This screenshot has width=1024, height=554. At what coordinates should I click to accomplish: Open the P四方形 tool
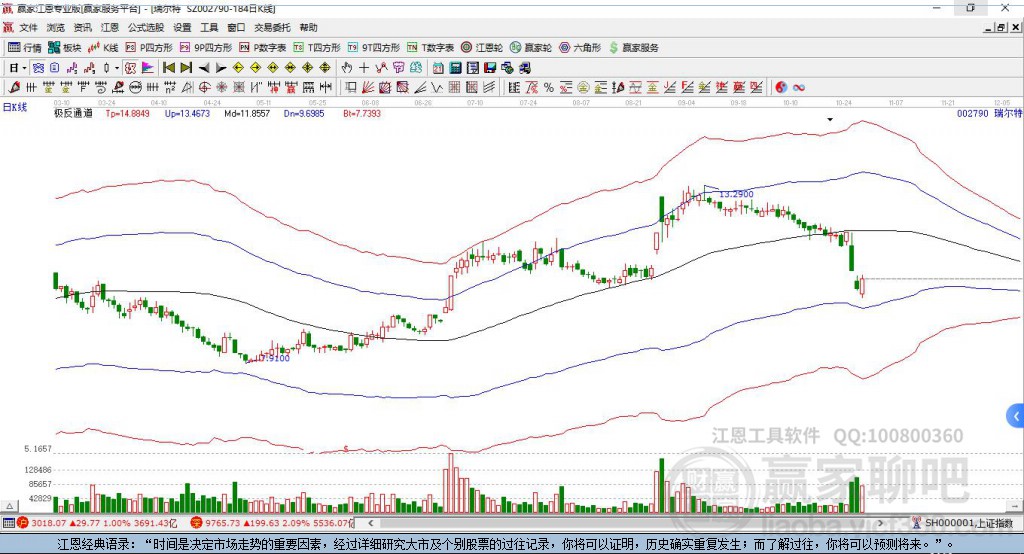(149, 48)
